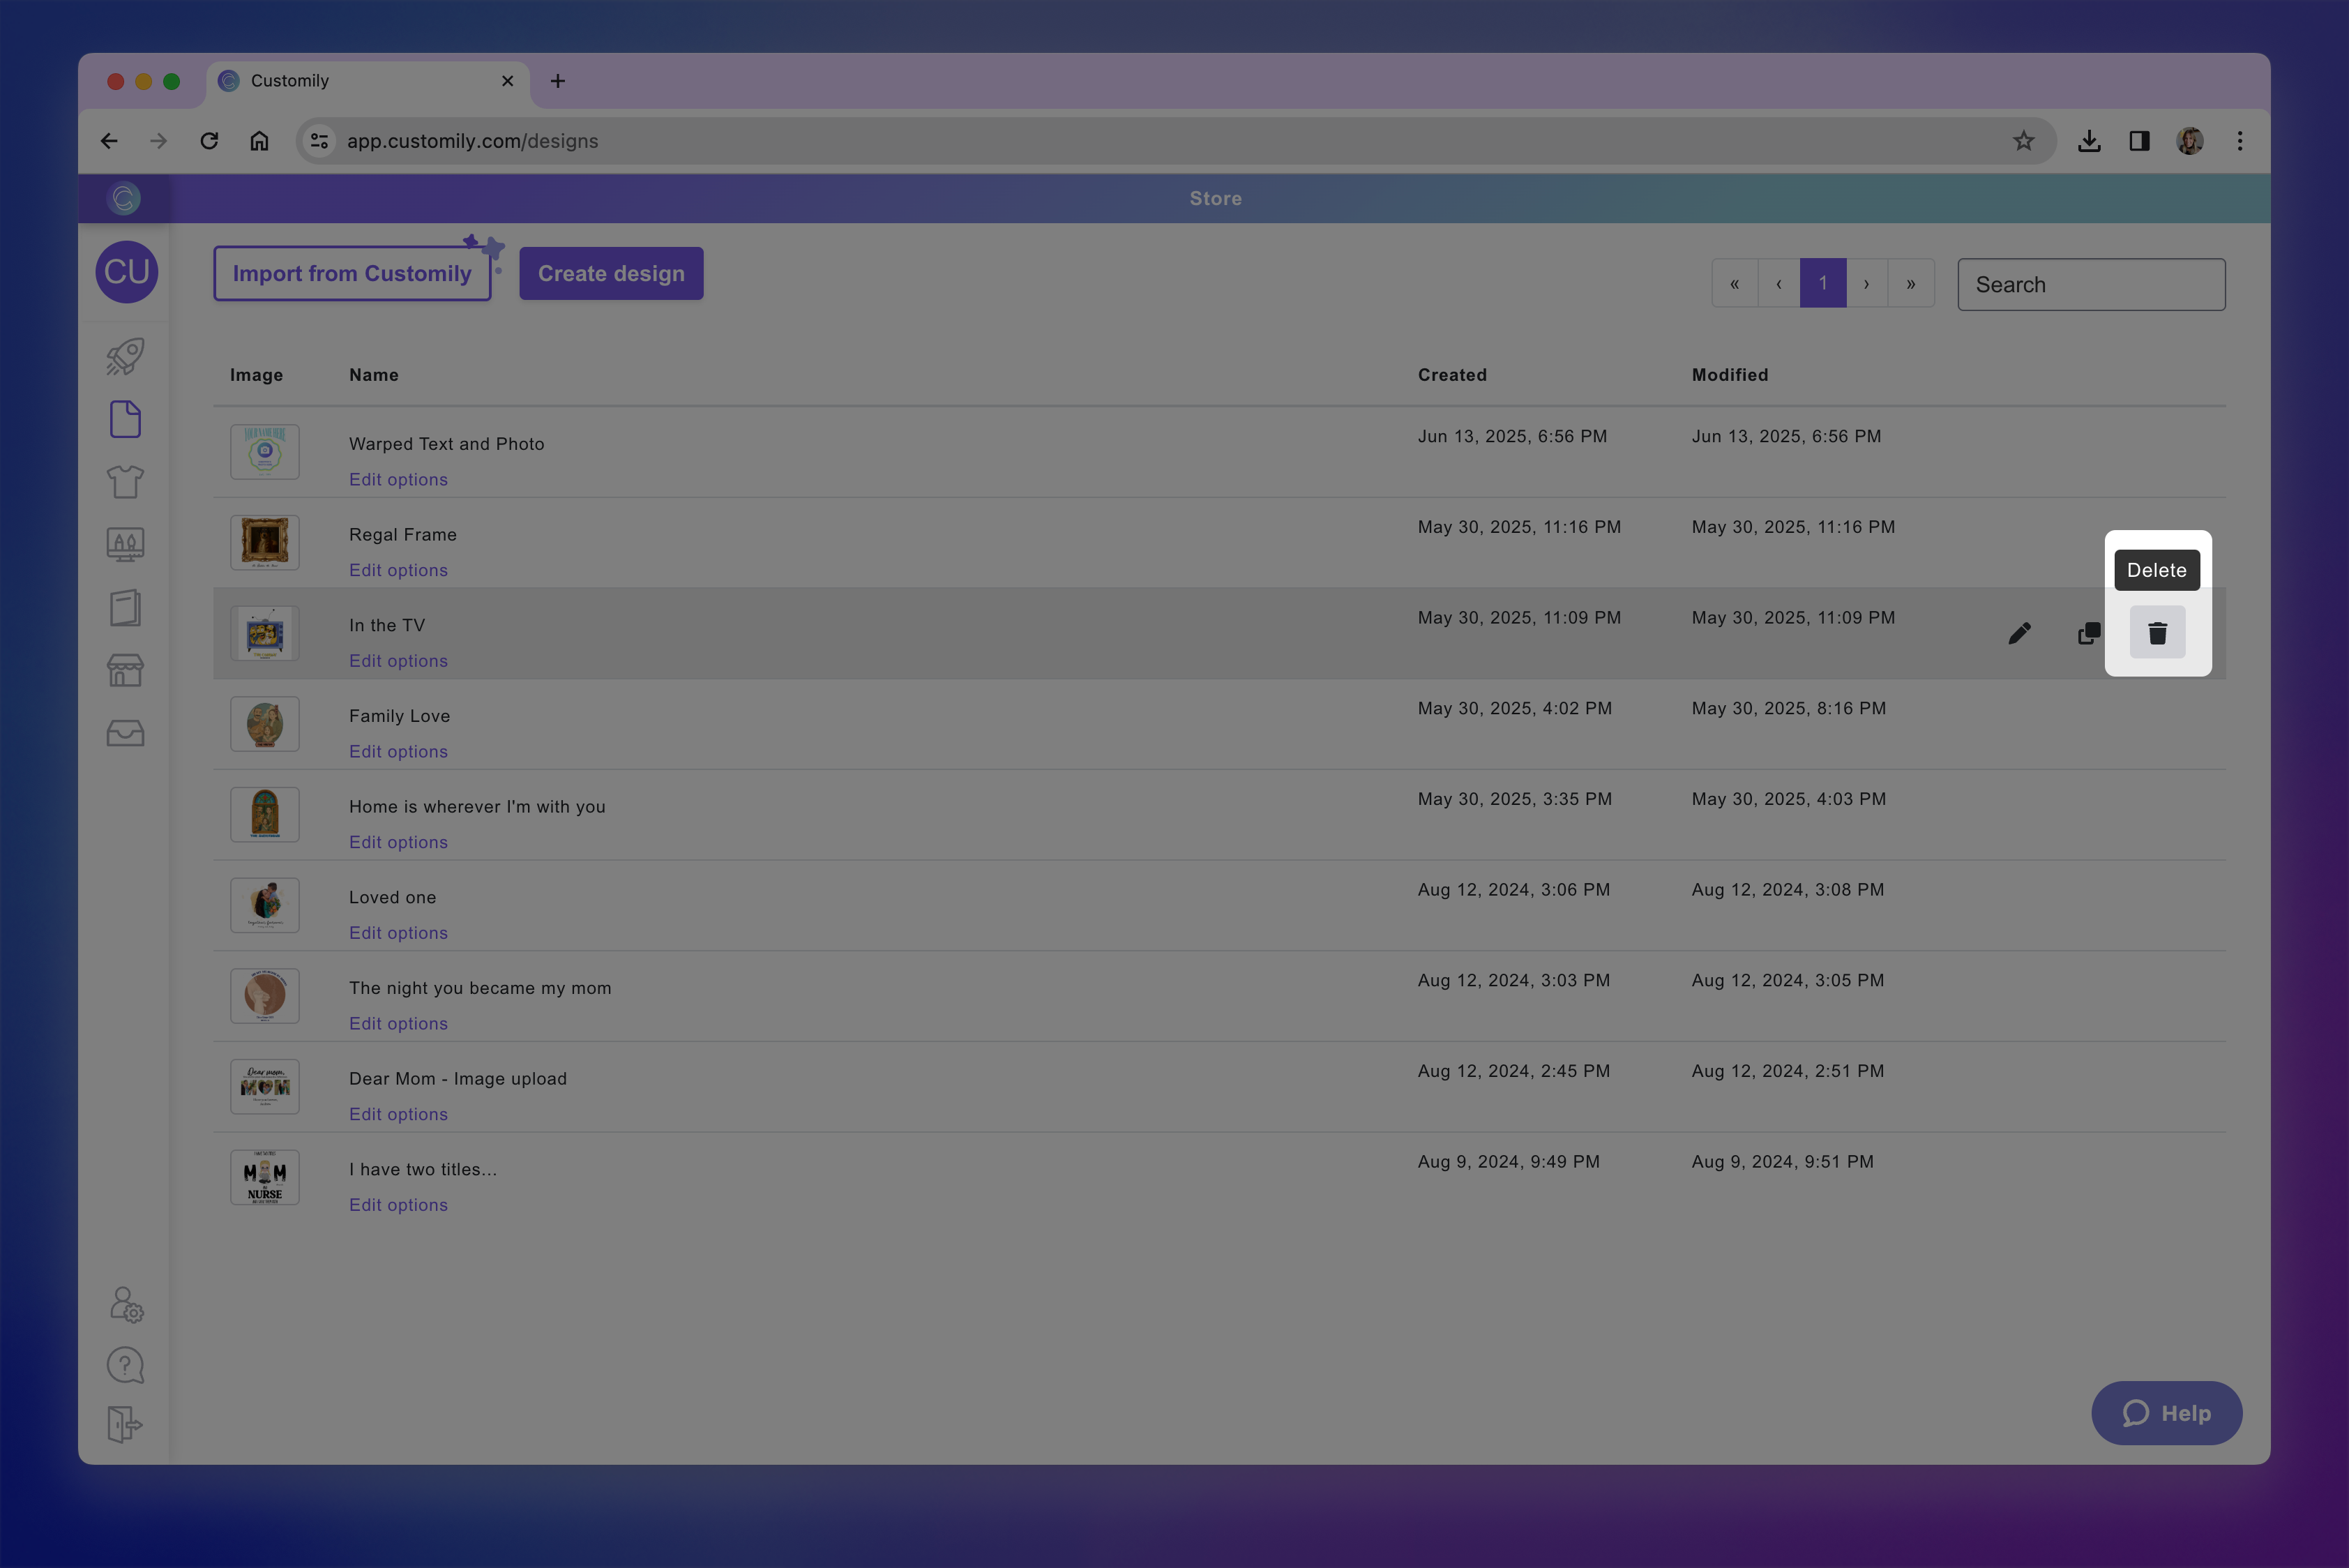Select page 1 in pagination

[x=1822, y=284]
